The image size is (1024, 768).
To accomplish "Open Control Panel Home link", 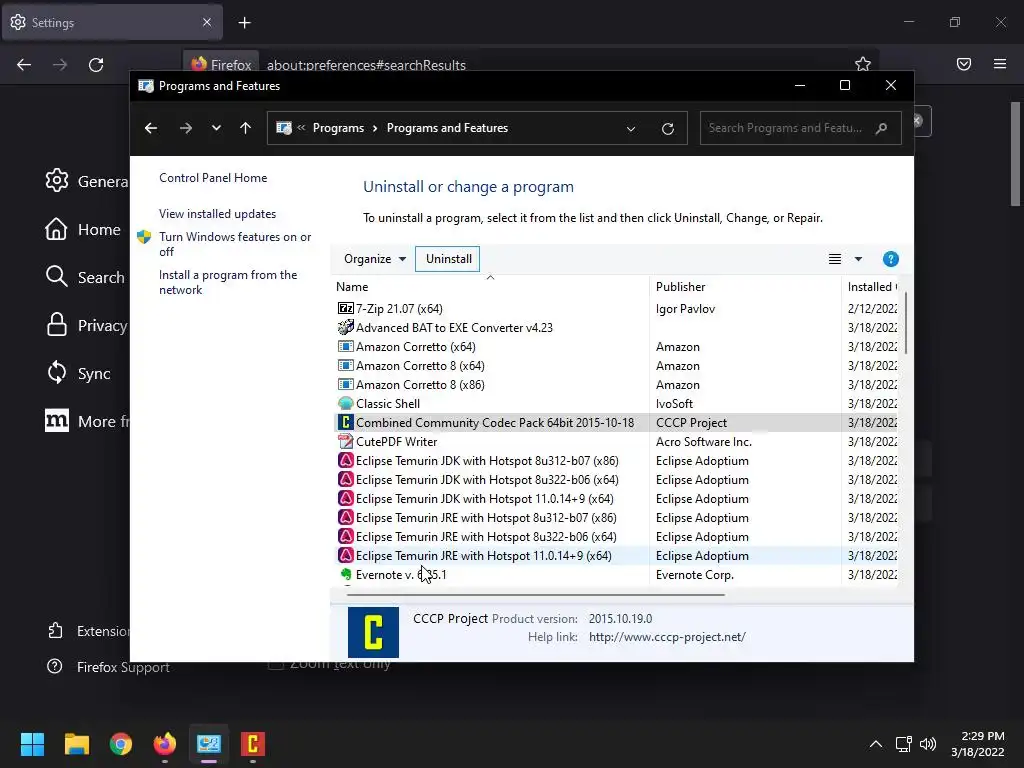I will tap(213, 178).
